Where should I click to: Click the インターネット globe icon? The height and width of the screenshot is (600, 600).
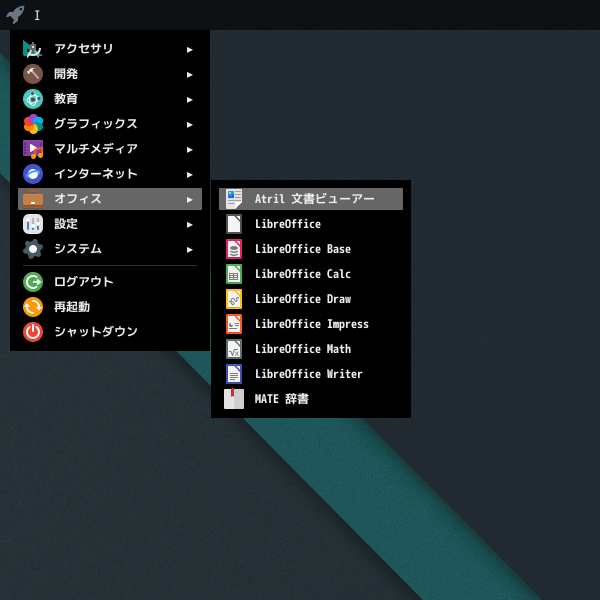click(x=33, y=174)
